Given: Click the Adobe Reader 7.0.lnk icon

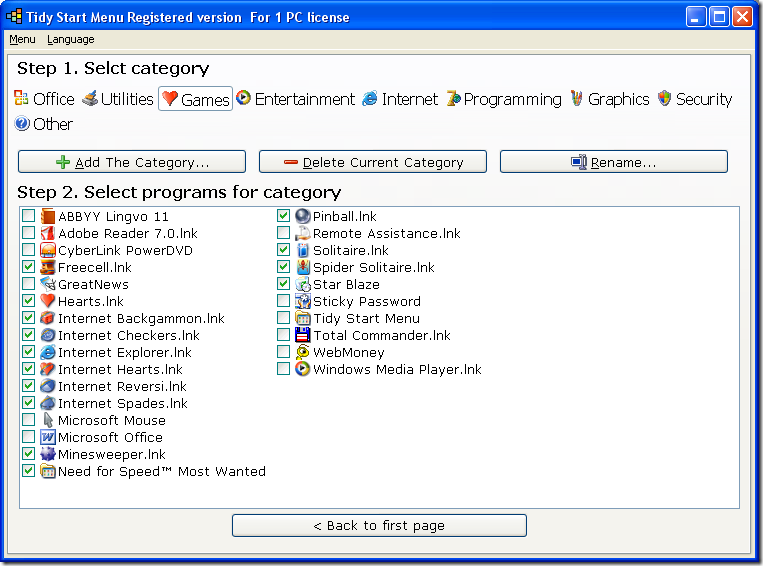Looking at the screenshot, I should (48, 233).
